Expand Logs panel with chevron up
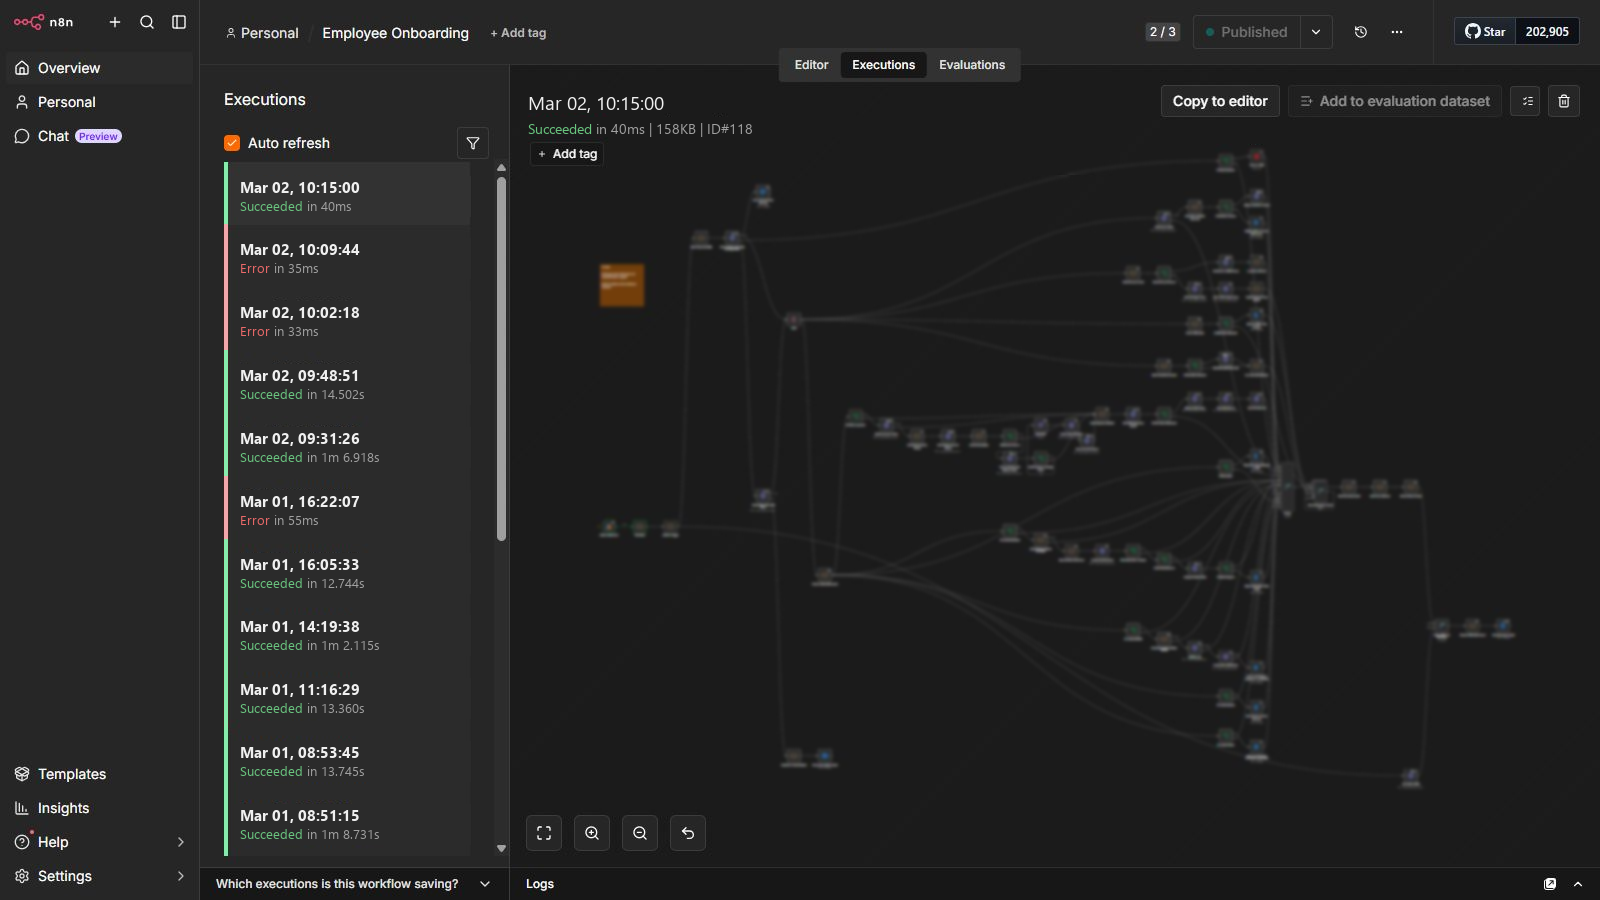The height and width of the screenshot is (900, 1600). click(x=1578, y=884)
